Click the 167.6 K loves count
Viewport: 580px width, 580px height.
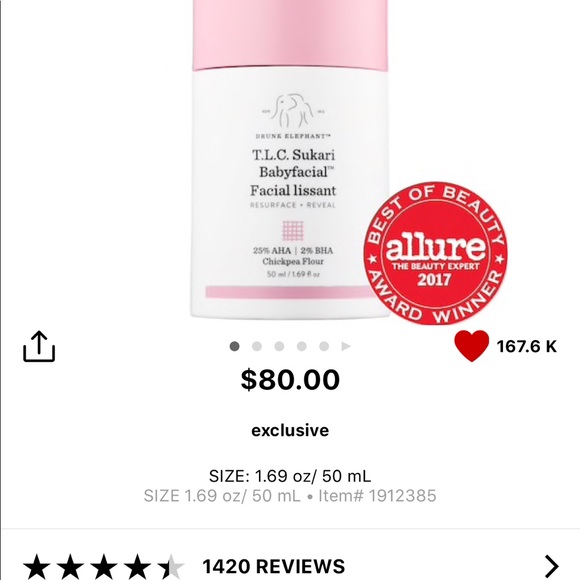(527, 346)
